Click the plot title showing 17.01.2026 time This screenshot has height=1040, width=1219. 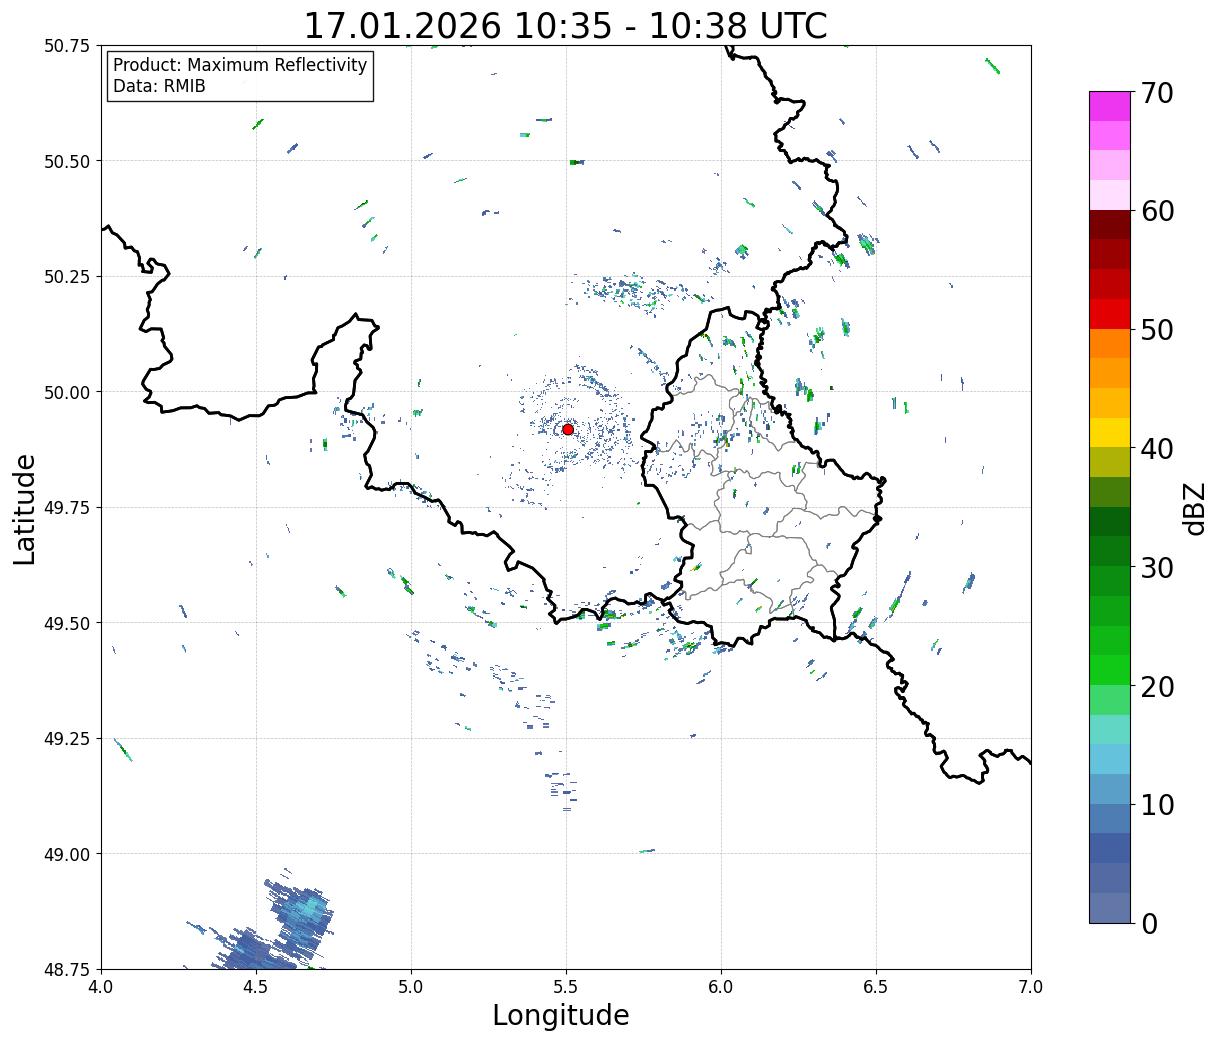point(565,25)
